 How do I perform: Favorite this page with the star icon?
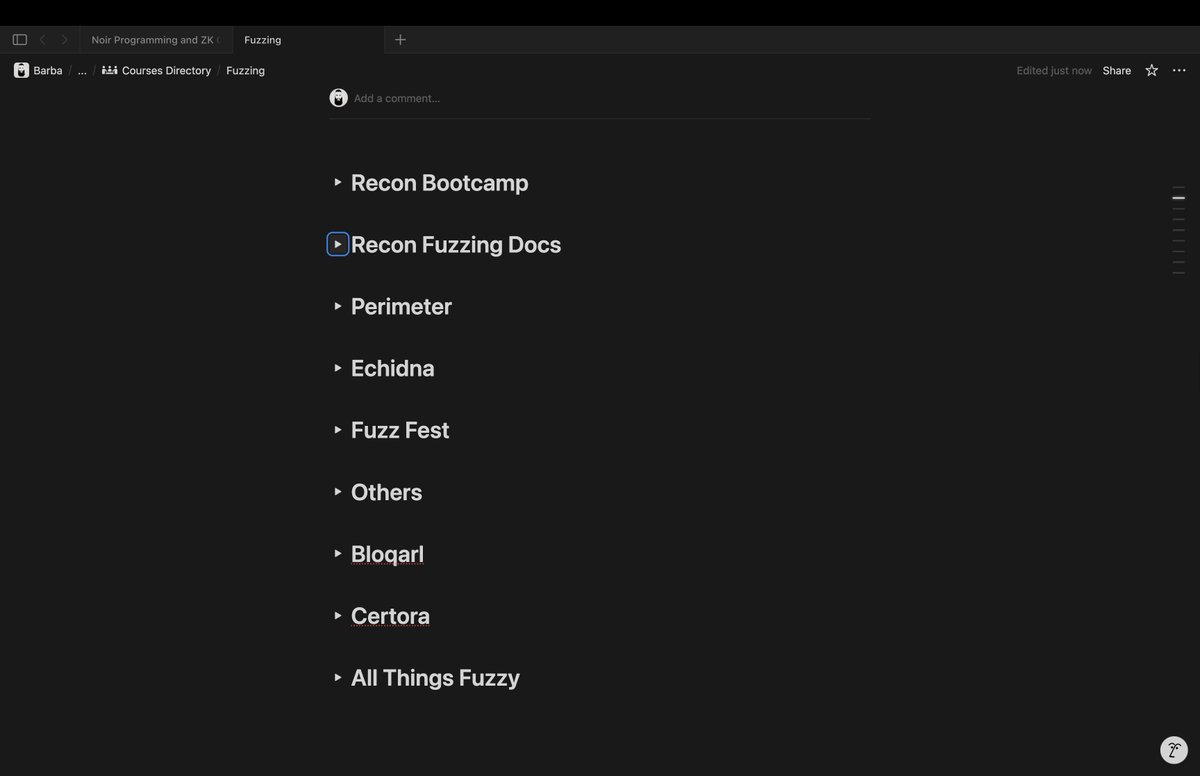(x=1152, y=70)
